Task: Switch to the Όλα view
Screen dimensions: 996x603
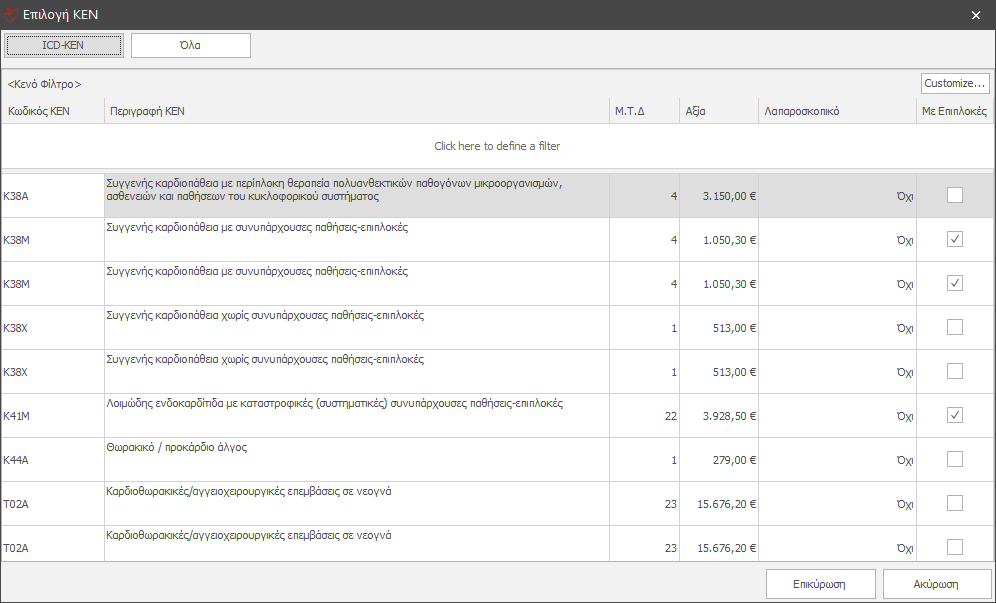Action: pyautogui.click(x=191, y=45)
